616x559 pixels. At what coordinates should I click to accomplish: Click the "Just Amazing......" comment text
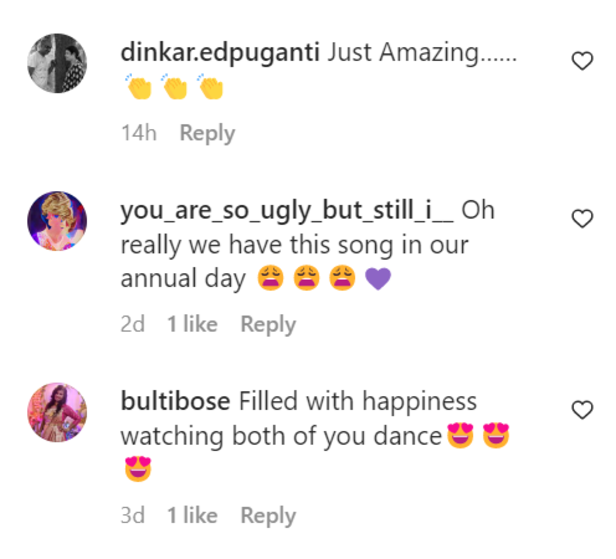point(421,54)
